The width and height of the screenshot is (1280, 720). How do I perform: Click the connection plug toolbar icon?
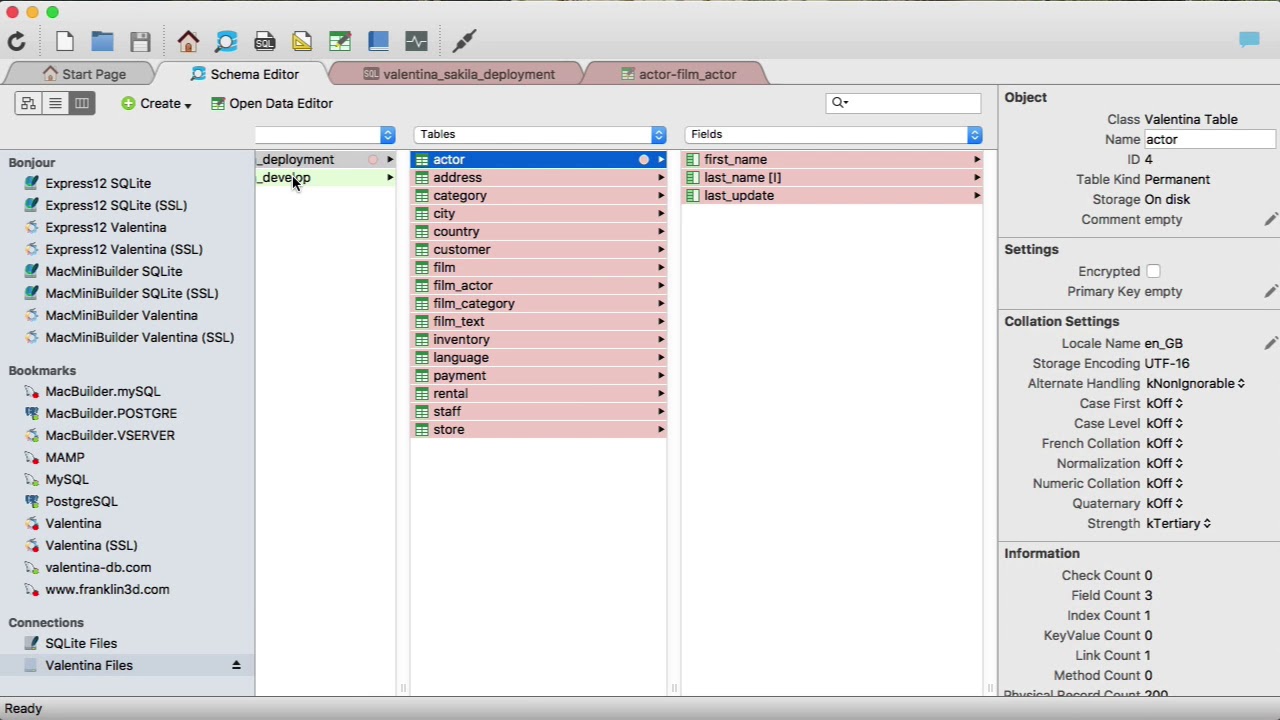(x=464, y=41)
